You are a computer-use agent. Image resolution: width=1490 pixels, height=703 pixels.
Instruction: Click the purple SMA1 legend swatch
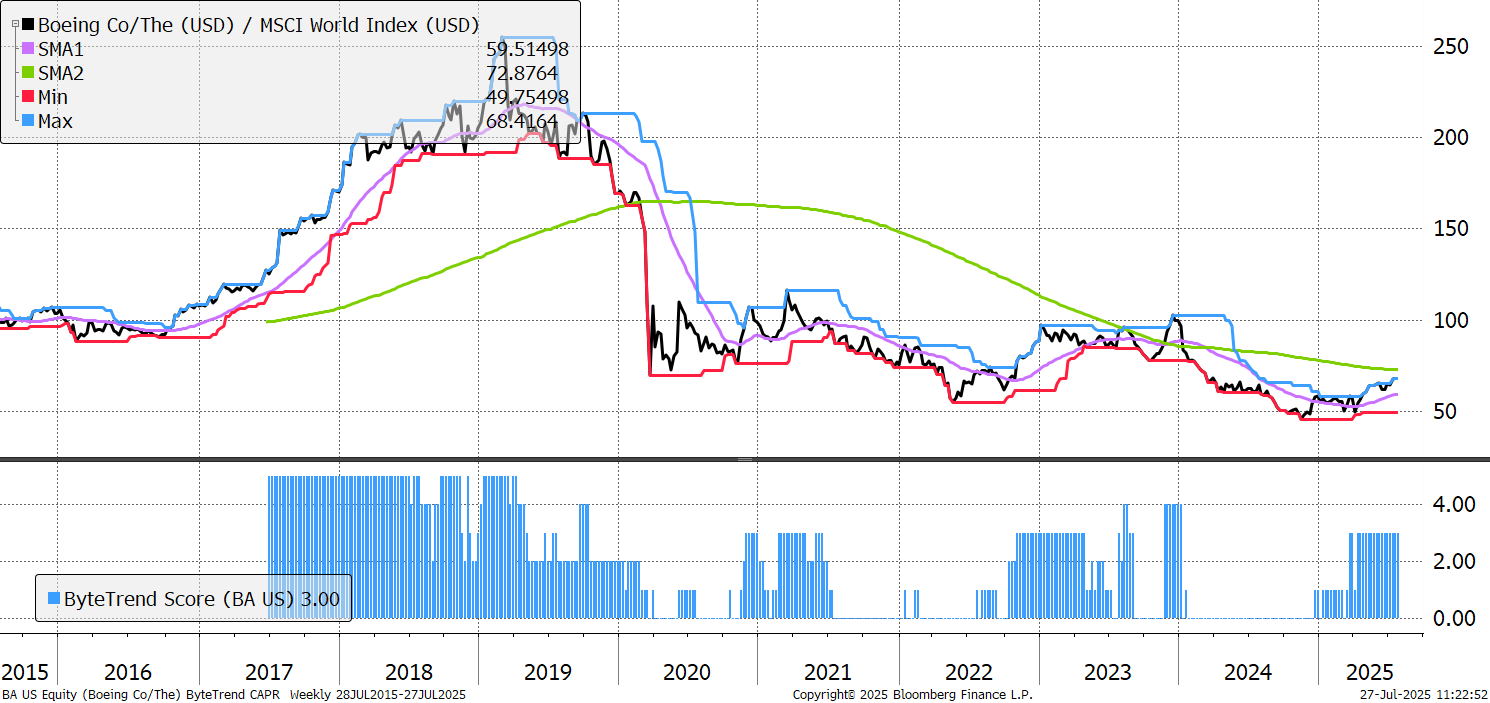click(27, 48)
